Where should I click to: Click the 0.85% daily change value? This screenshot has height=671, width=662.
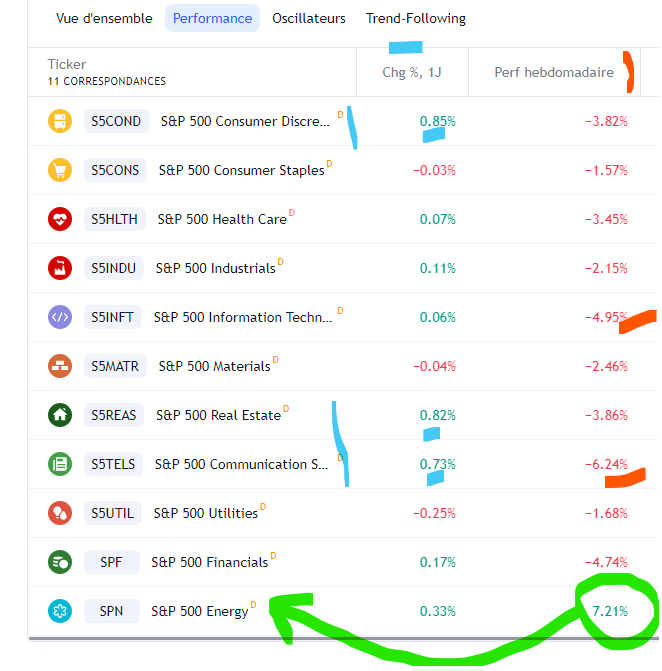(x=437, y=122)
